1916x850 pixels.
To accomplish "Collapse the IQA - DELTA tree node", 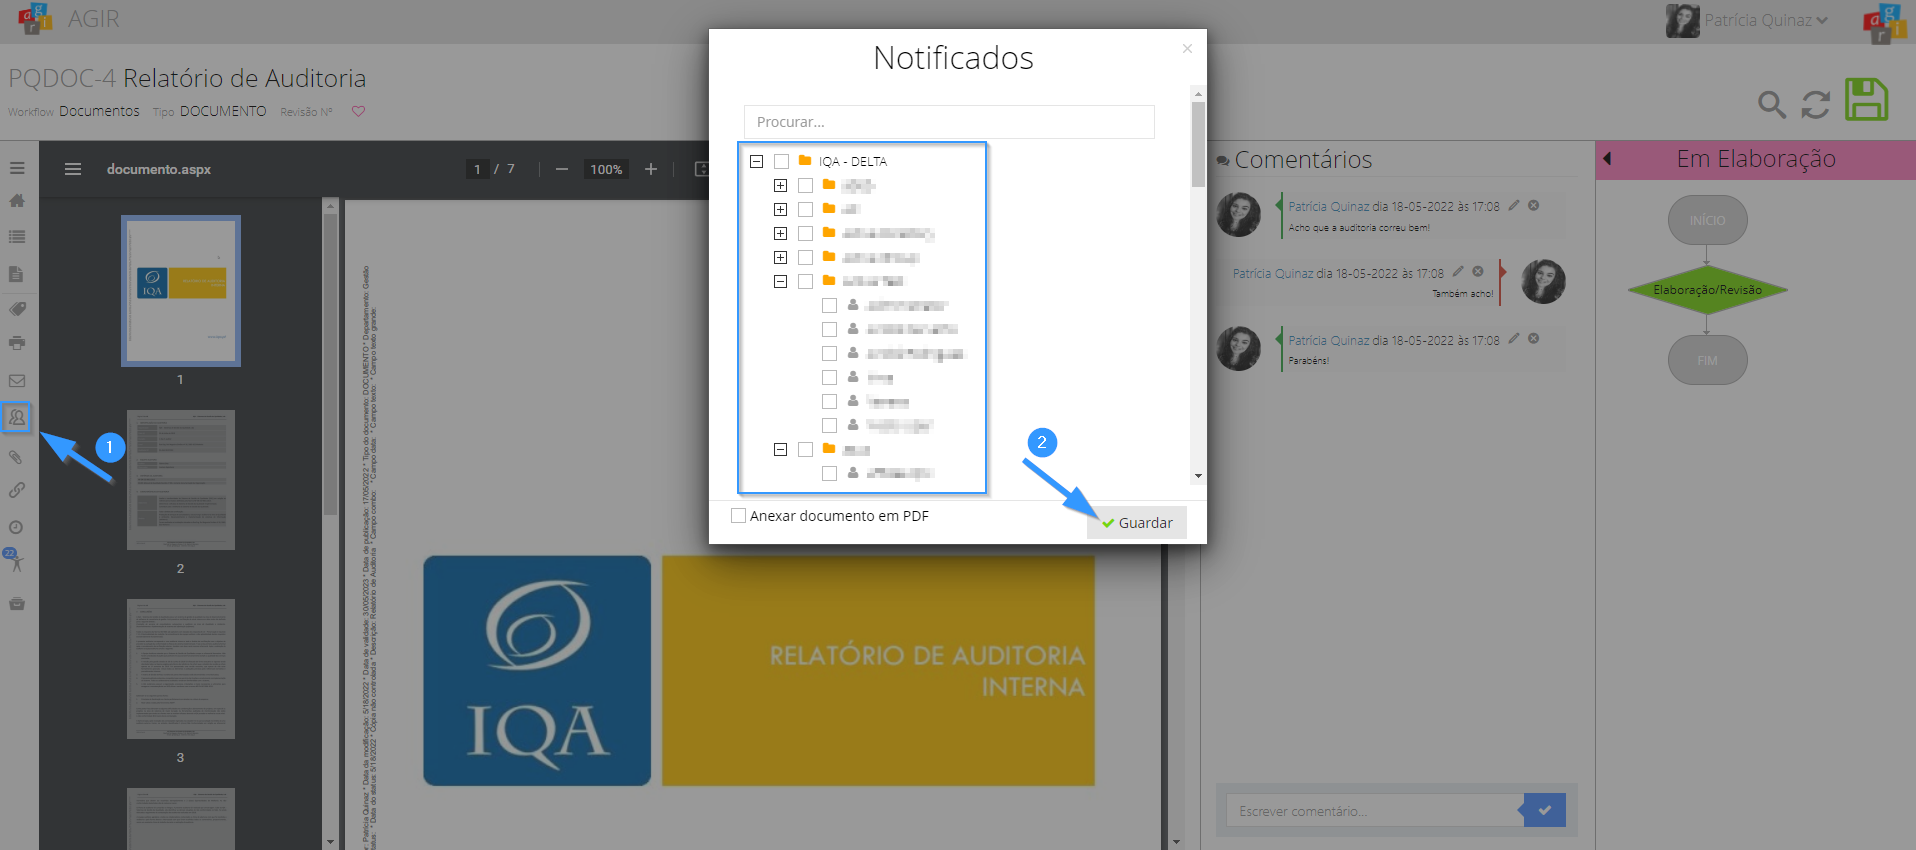I will pyautogui.click(x=757, y=161).
